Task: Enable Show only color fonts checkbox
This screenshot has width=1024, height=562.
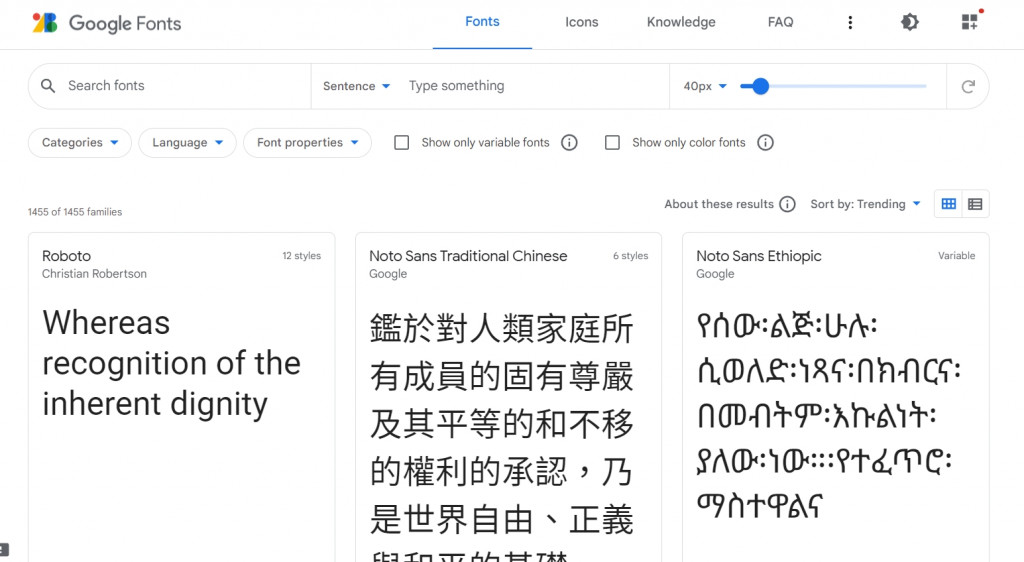Action: coord(612,142)
